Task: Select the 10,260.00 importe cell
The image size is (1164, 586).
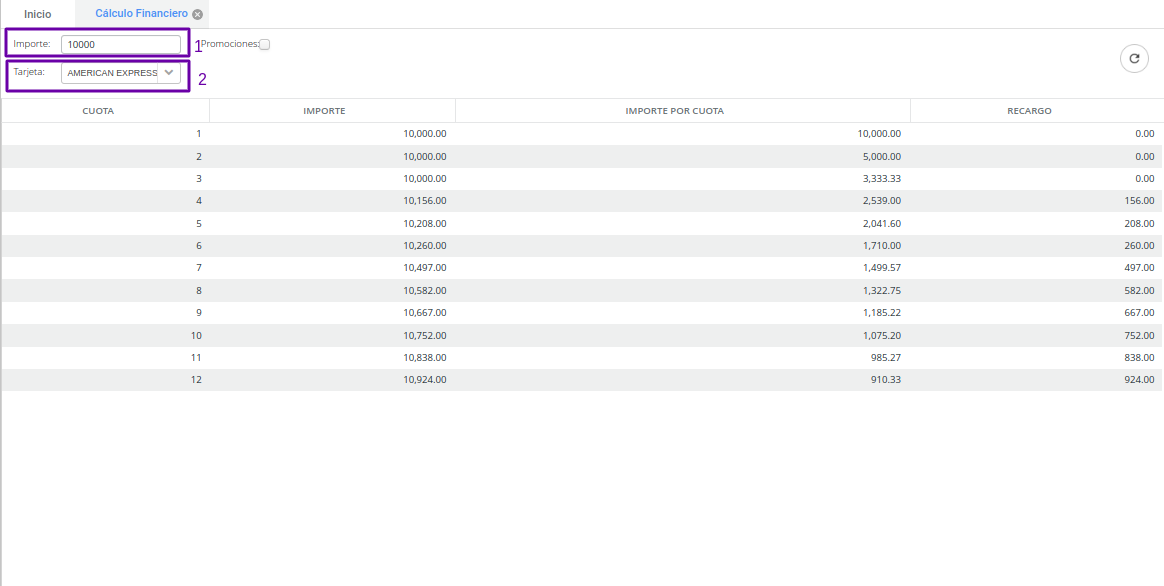Action: coord(333,246)
